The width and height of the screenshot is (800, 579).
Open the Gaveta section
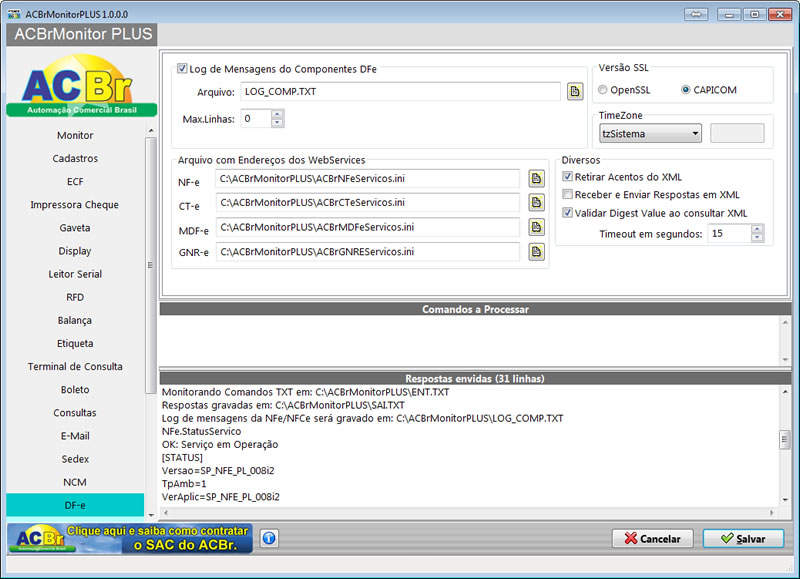[75, 228]
